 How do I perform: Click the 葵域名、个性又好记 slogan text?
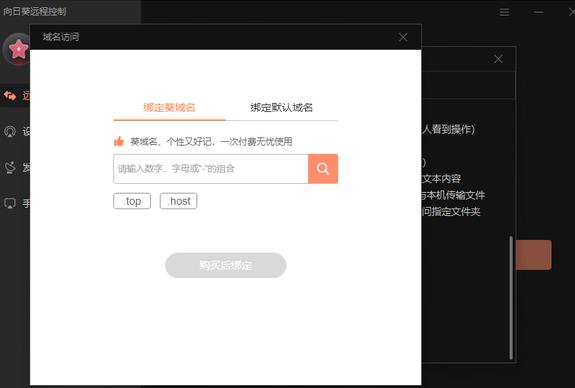click(211, 142)
